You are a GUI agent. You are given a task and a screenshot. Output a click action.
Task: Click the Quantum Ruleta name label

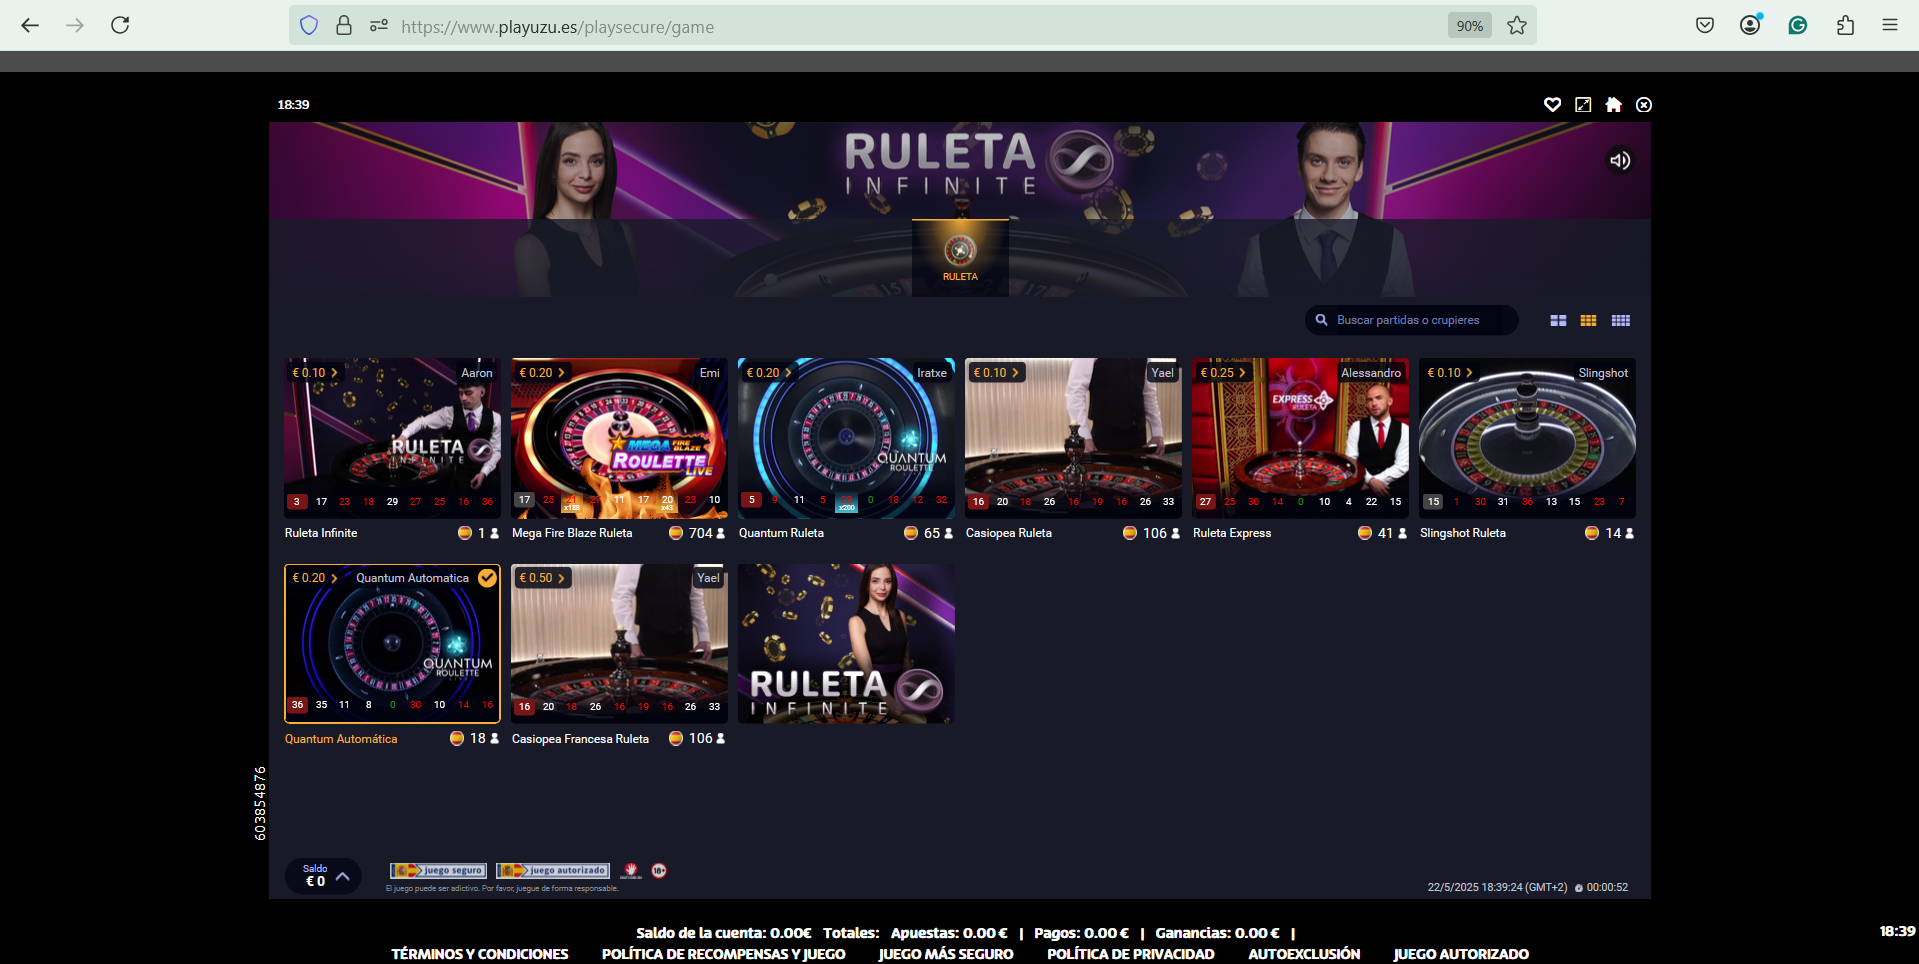(x=781, y=533)
